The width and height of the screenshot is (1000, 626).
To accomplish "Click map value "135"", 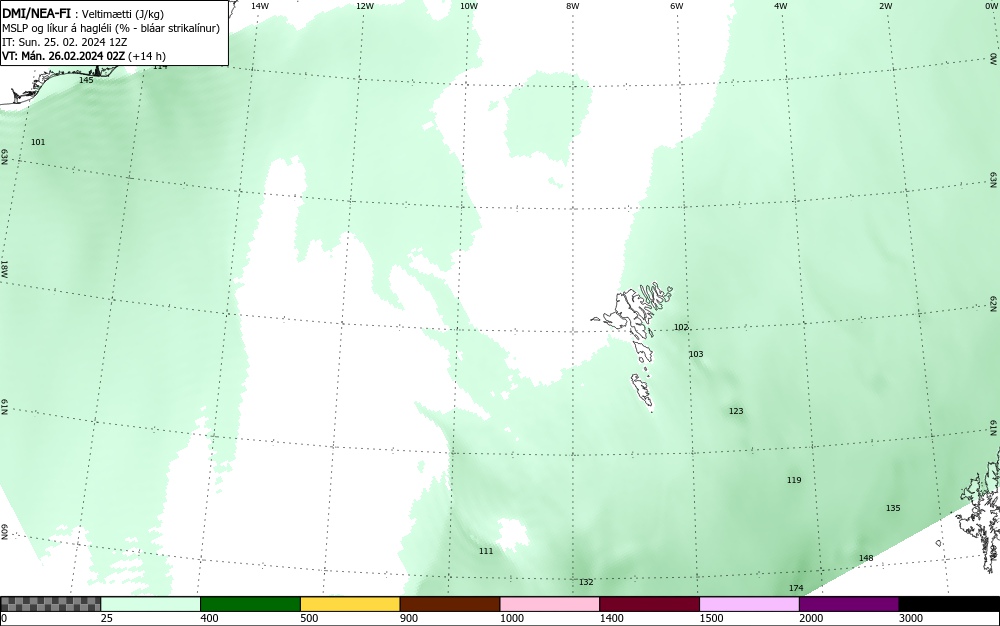I will pos(893,508).
